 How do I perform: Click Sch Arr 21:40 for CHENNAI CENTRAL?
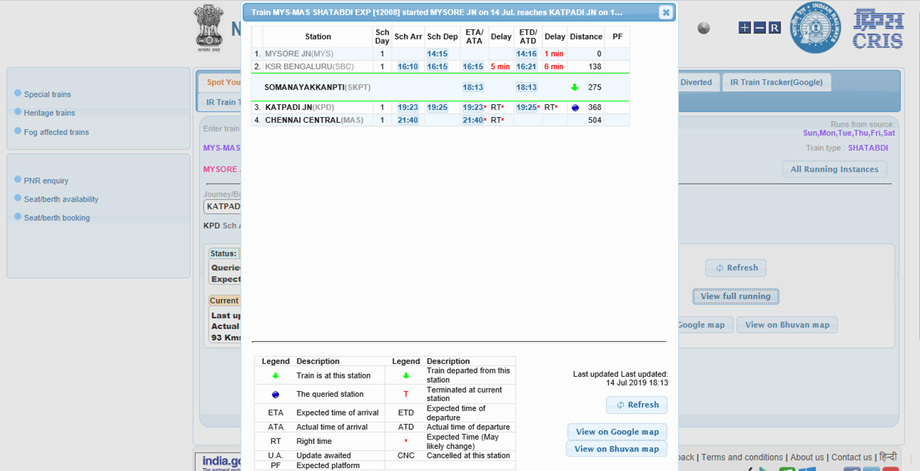coord(408,120)
